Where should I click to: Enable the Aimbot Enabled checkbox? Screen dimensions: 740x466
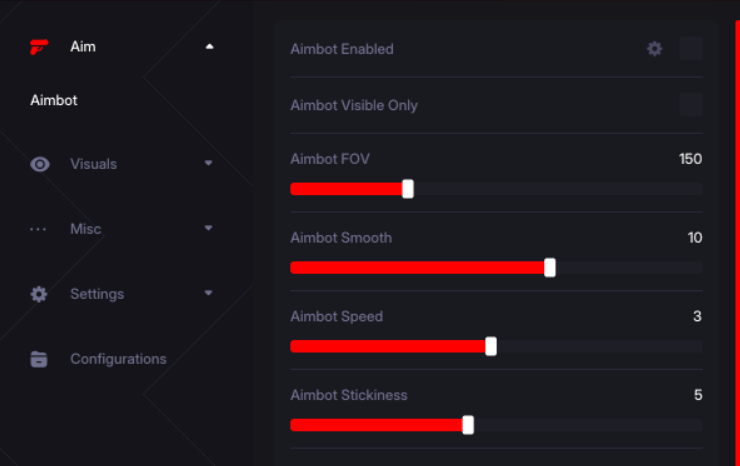[x=690, y=48]
